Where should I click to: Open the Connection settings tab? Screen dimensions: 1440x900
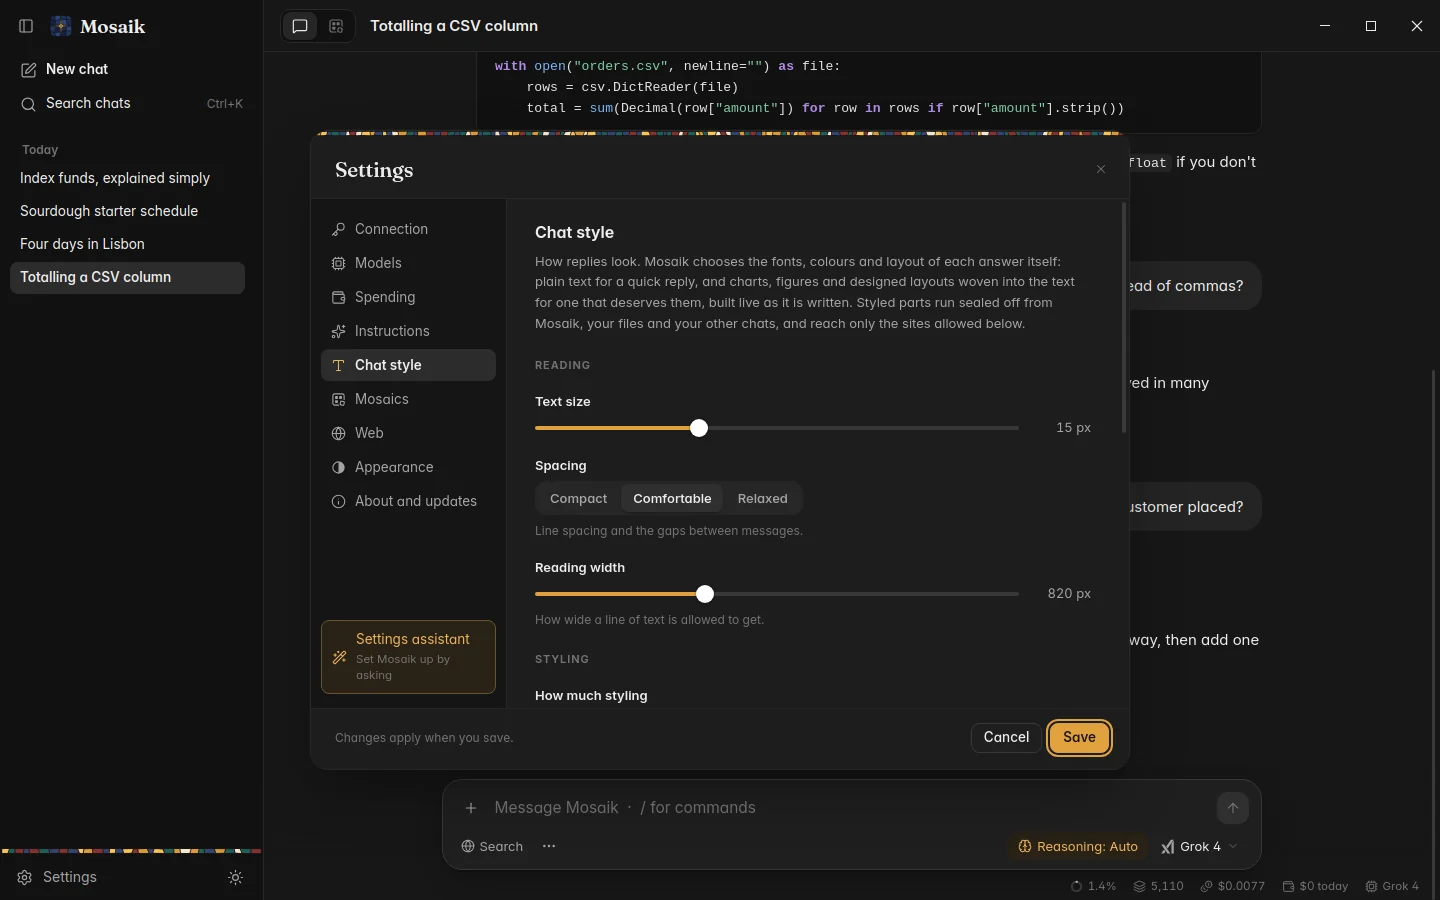click(x=408, y=229)
